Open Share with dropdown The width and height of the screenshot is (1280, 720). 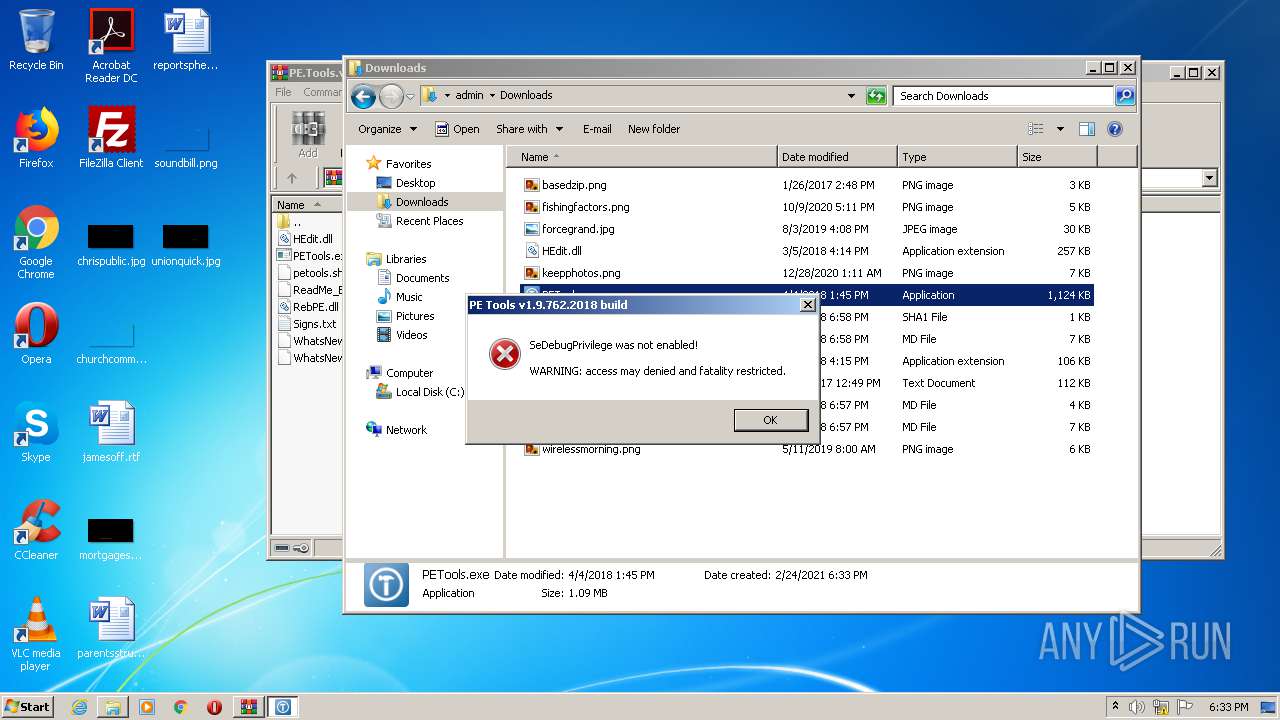529,129
